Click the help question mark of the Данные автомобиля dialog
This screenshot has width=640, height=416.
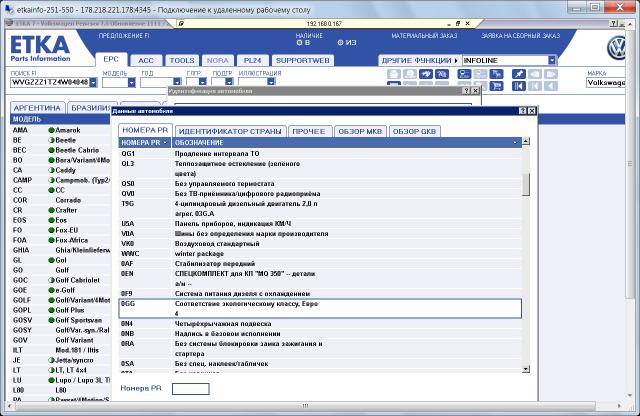click(523, 111)
